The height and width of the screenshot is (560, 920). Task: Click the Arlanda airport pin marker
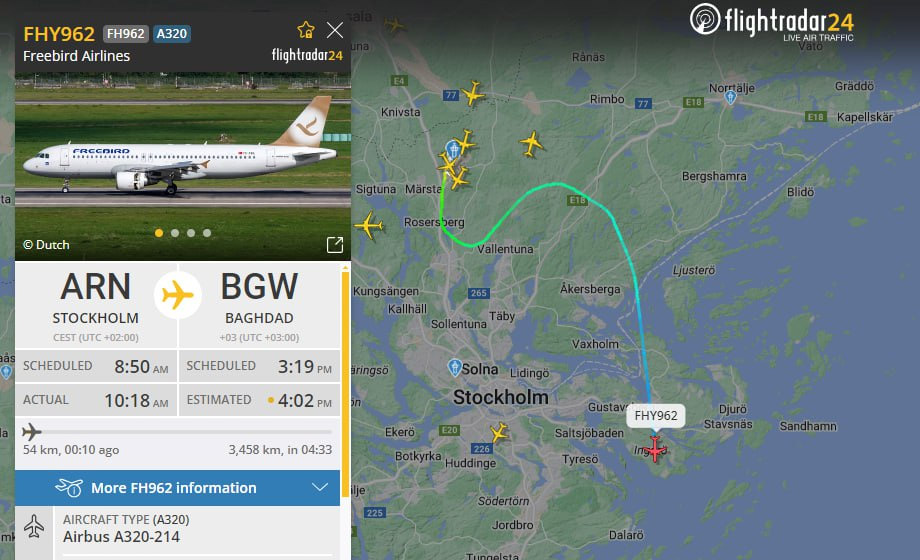(452, 149)
